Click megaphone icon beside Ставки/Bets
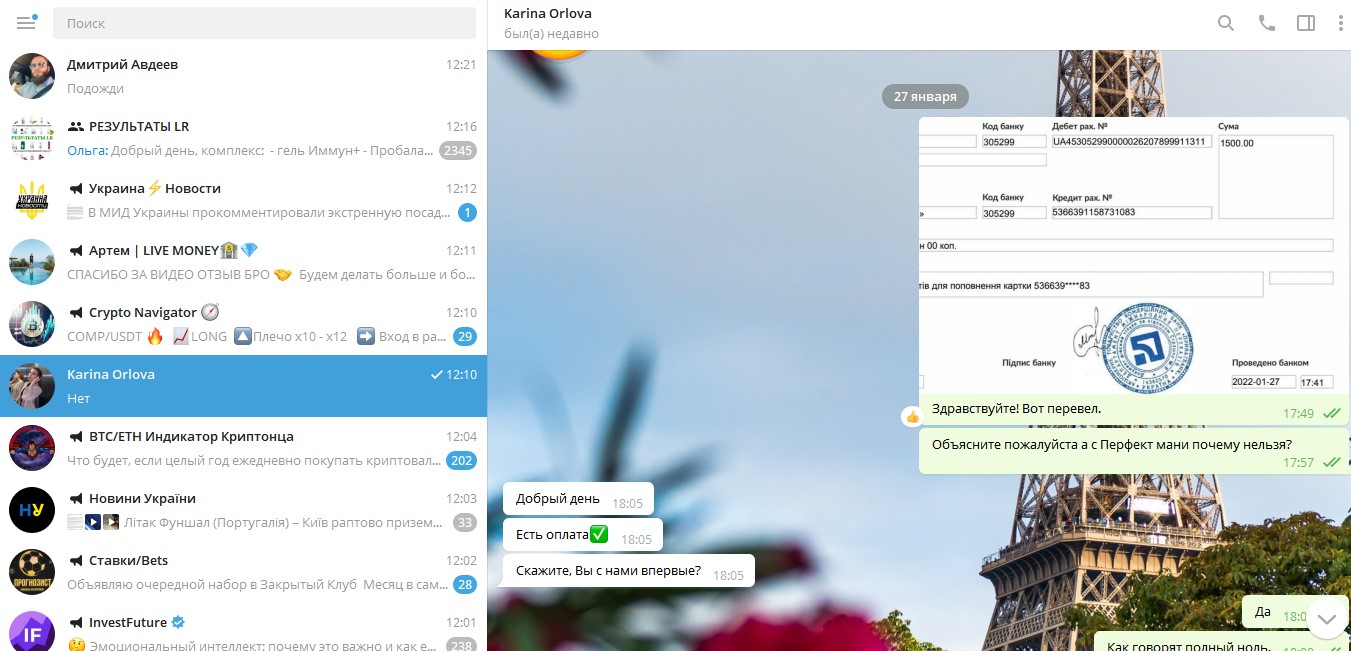1351x651 pixels. click(76, 560)
